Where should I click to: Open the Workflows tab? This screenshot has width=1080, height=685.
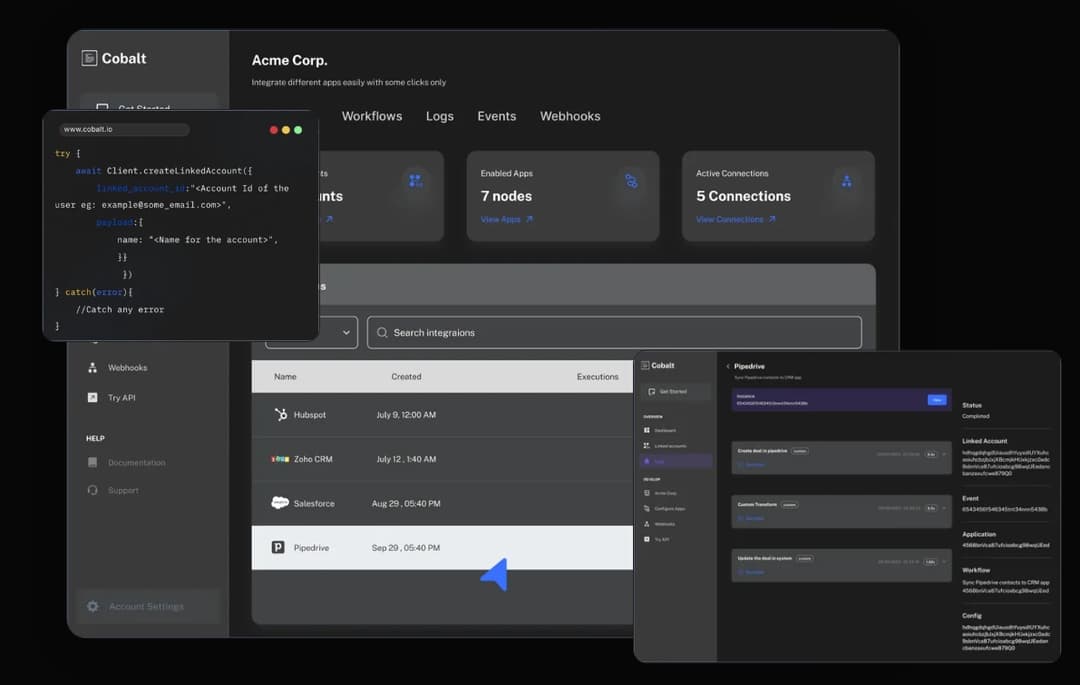pyautogui.click(x=372, y=116)
